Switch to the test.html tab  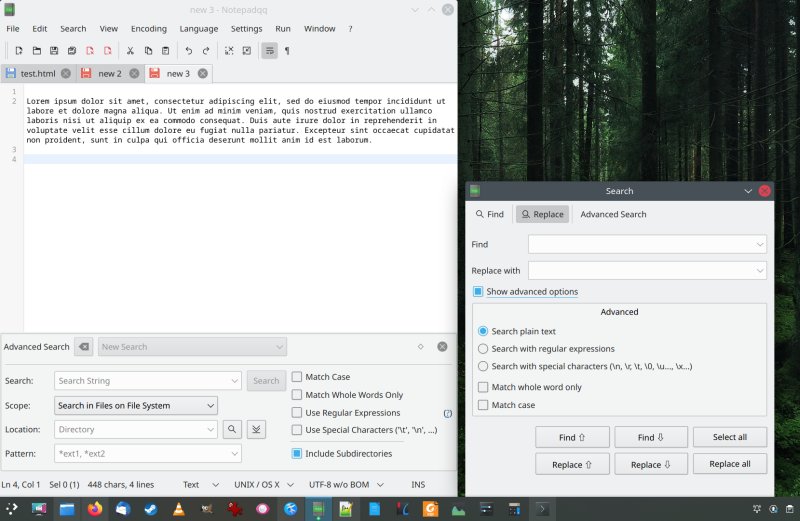[x=37, y=74]
